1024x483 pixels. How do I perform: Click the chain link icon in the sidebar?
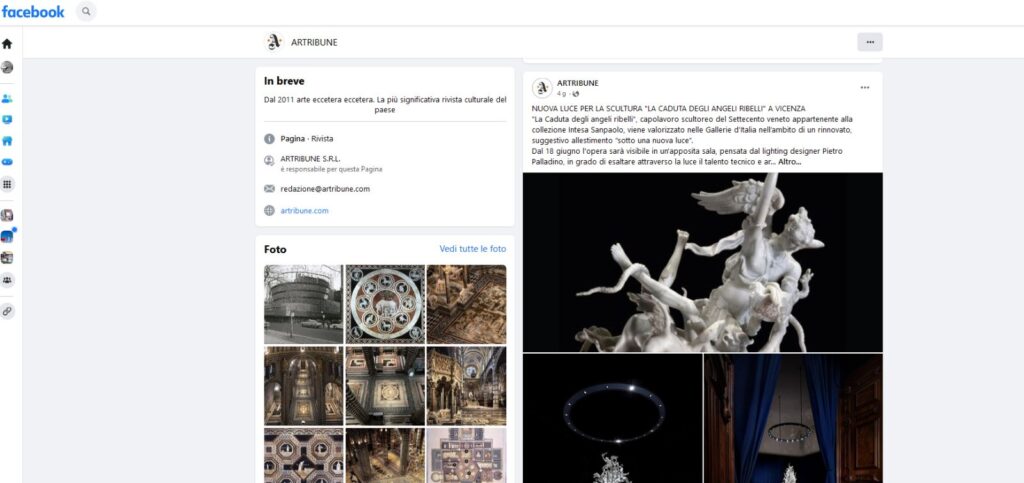pos(7,311)
